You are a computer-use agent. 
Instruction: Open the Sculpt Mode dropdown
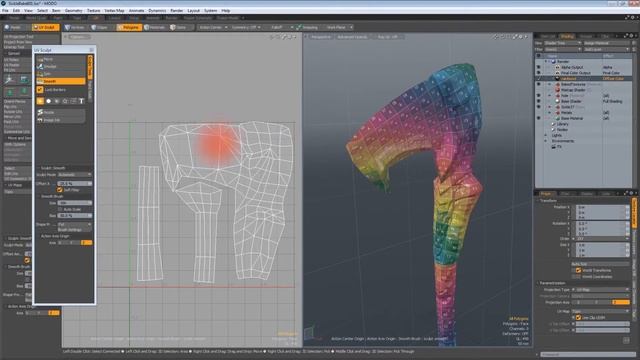coord(75,175)
